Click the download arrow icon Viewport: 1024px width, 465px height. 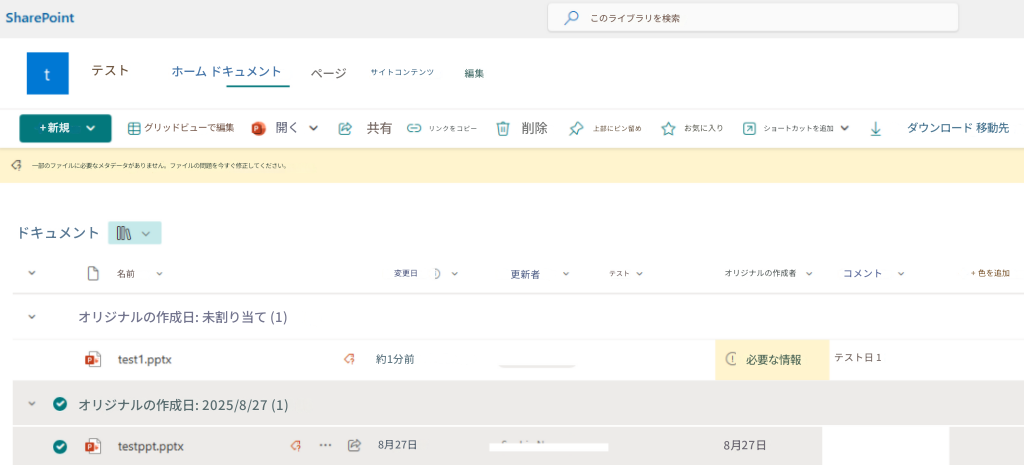point(876,129)
